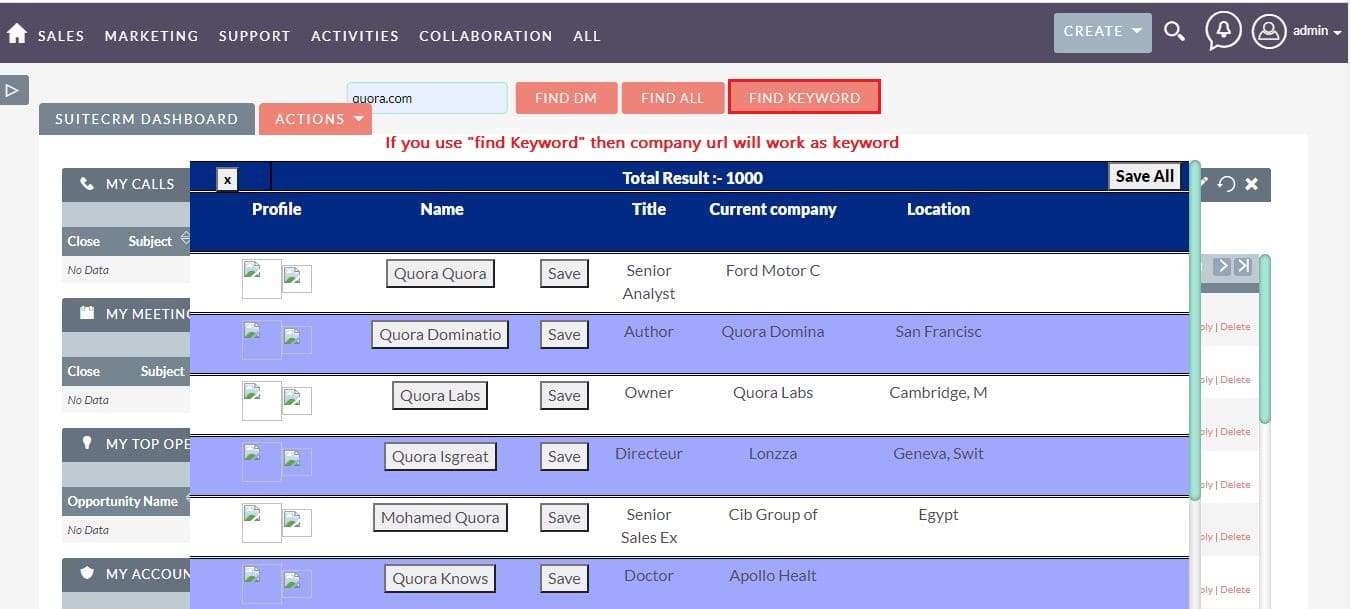Save the Quora Isgreat result
This screenshot has height=609, width=1350.
(x=564, y=457)
